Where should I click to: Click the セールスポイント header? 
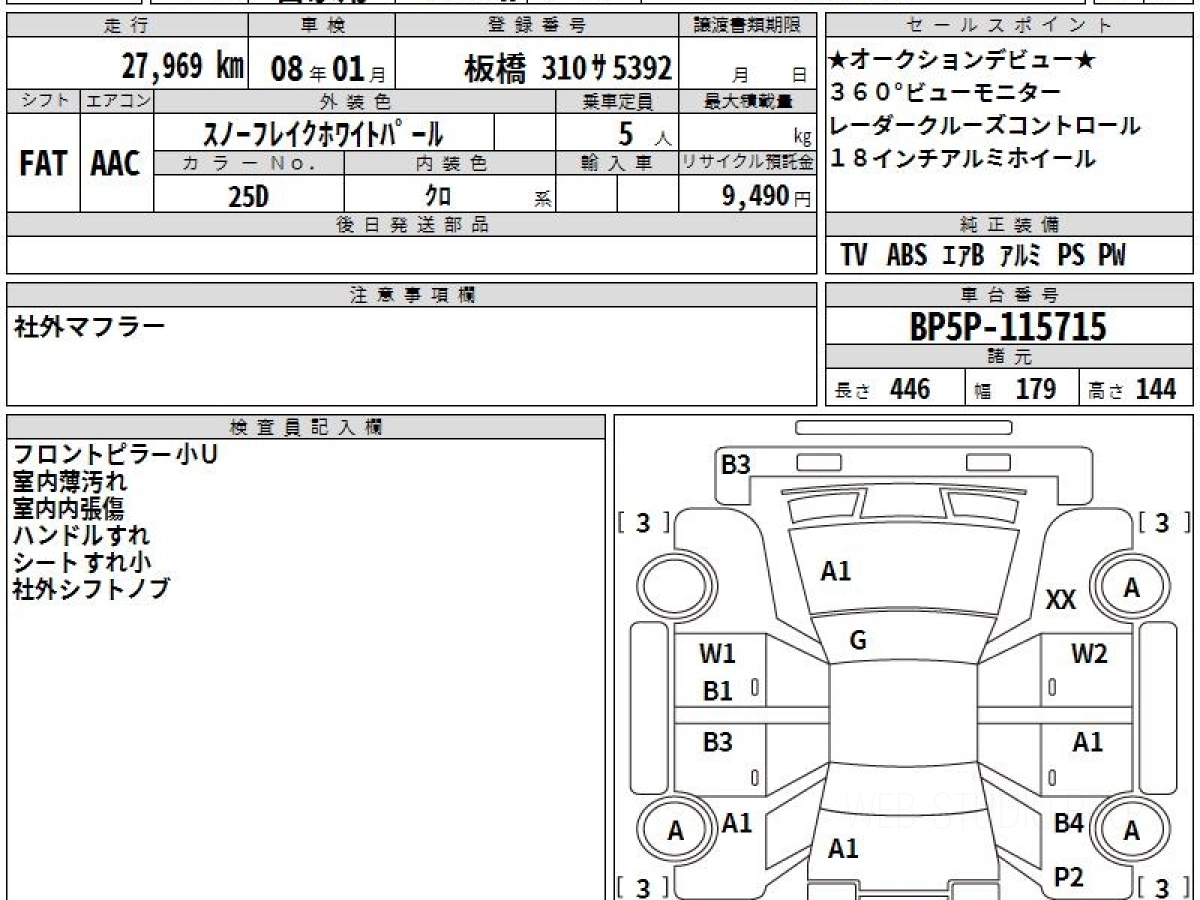1009,26
